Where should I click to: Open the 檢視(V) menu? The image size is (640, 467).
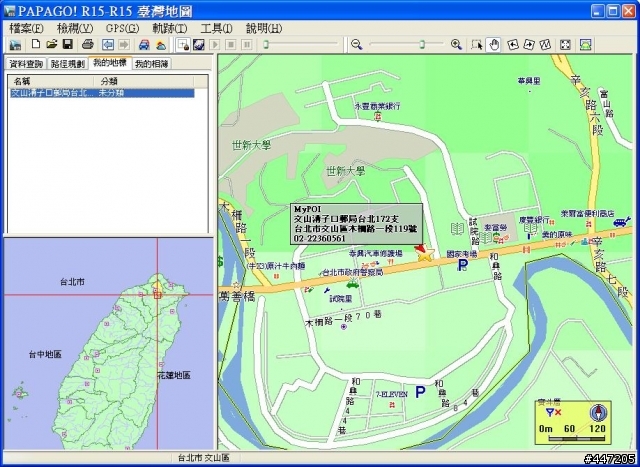(75, 28)
